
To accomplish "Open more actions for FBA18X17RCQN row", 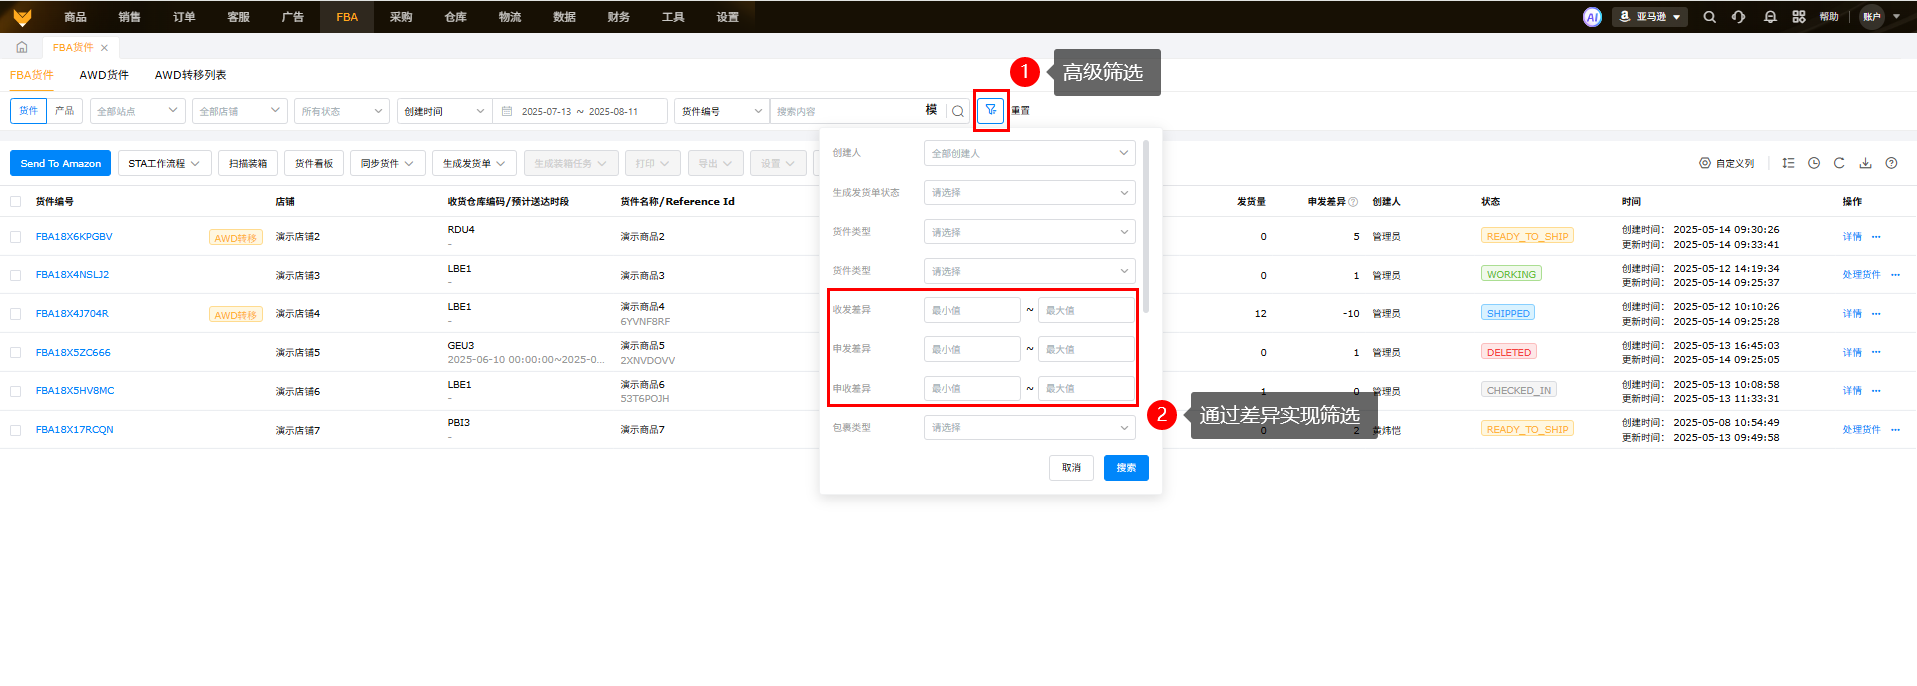I will click(x=1895, y=430).
